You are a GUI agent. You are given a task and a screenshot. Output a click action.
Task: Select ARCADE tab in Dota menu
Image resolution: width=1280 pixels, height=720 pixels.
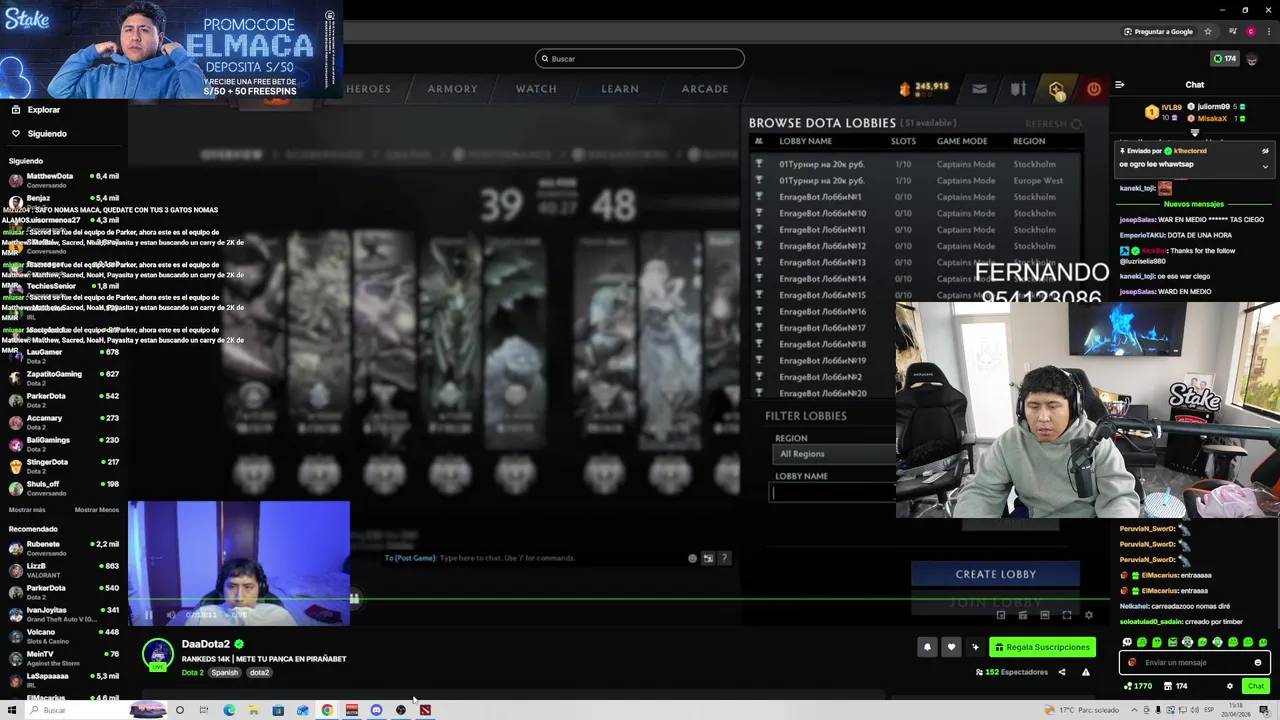coord(705,89)
